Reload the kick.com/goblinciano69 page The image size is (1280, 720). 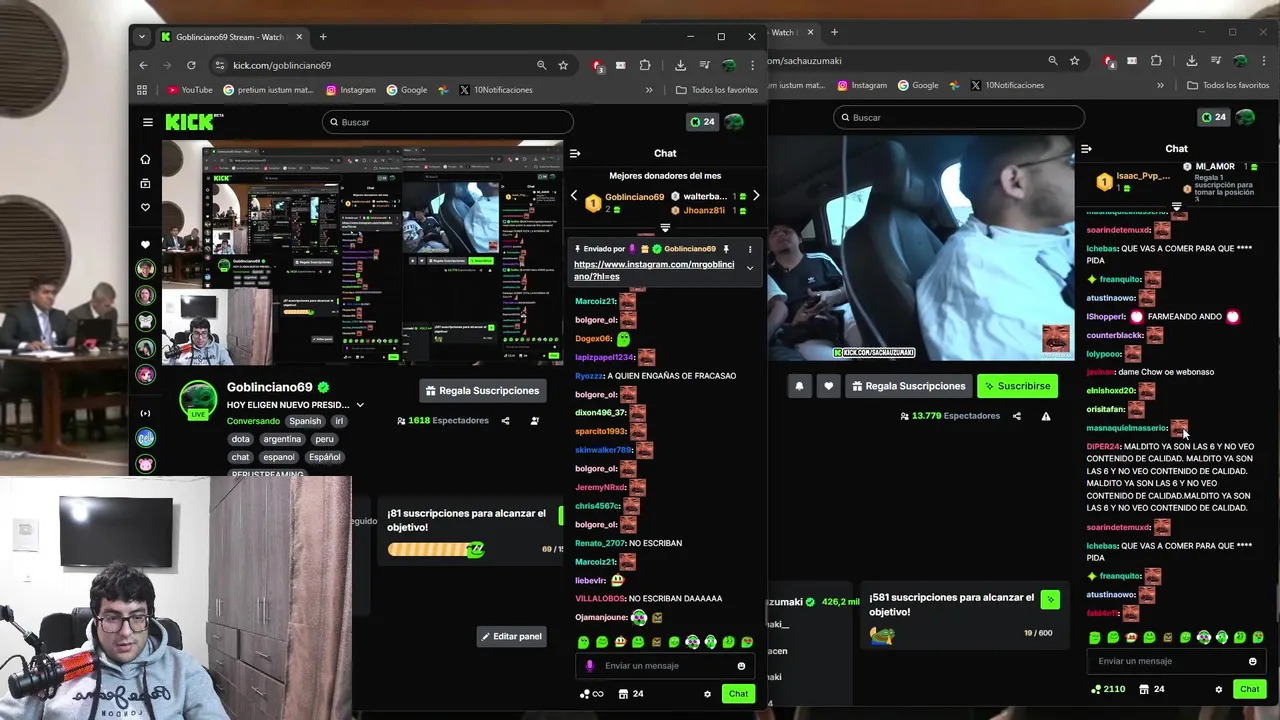tap(191, 65)
